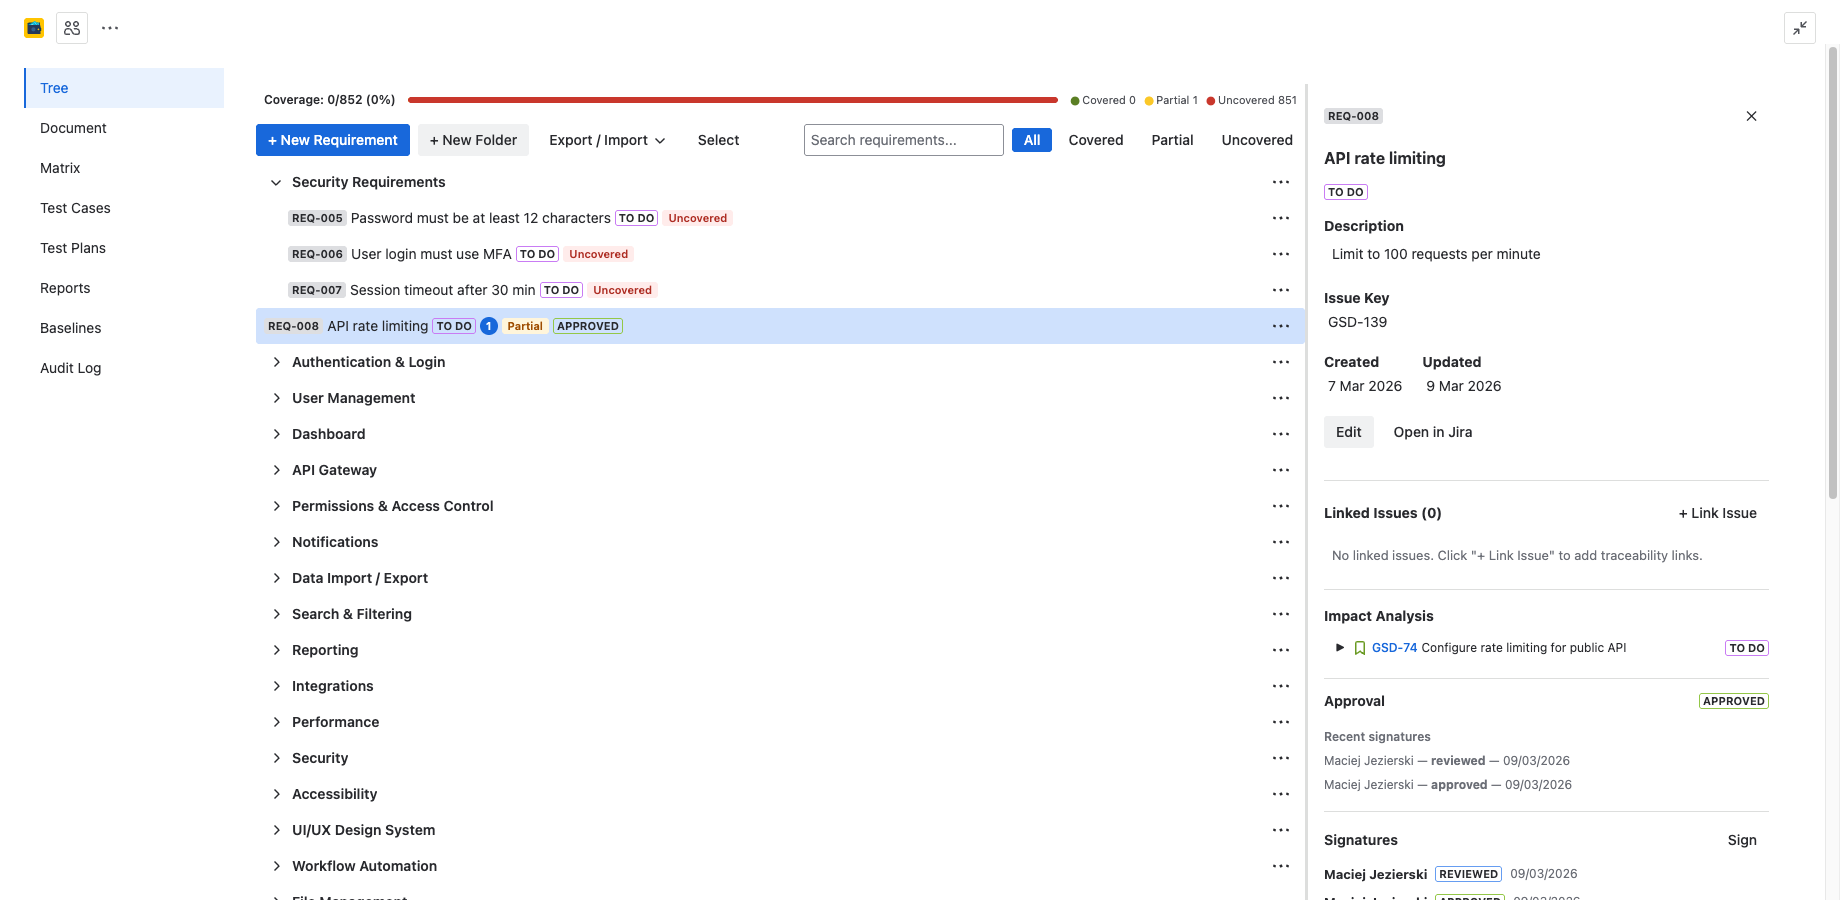1840x900 pixels.
Task: Open the three-dot menu for Security Requirements folder
Action: pos(1281,182)
